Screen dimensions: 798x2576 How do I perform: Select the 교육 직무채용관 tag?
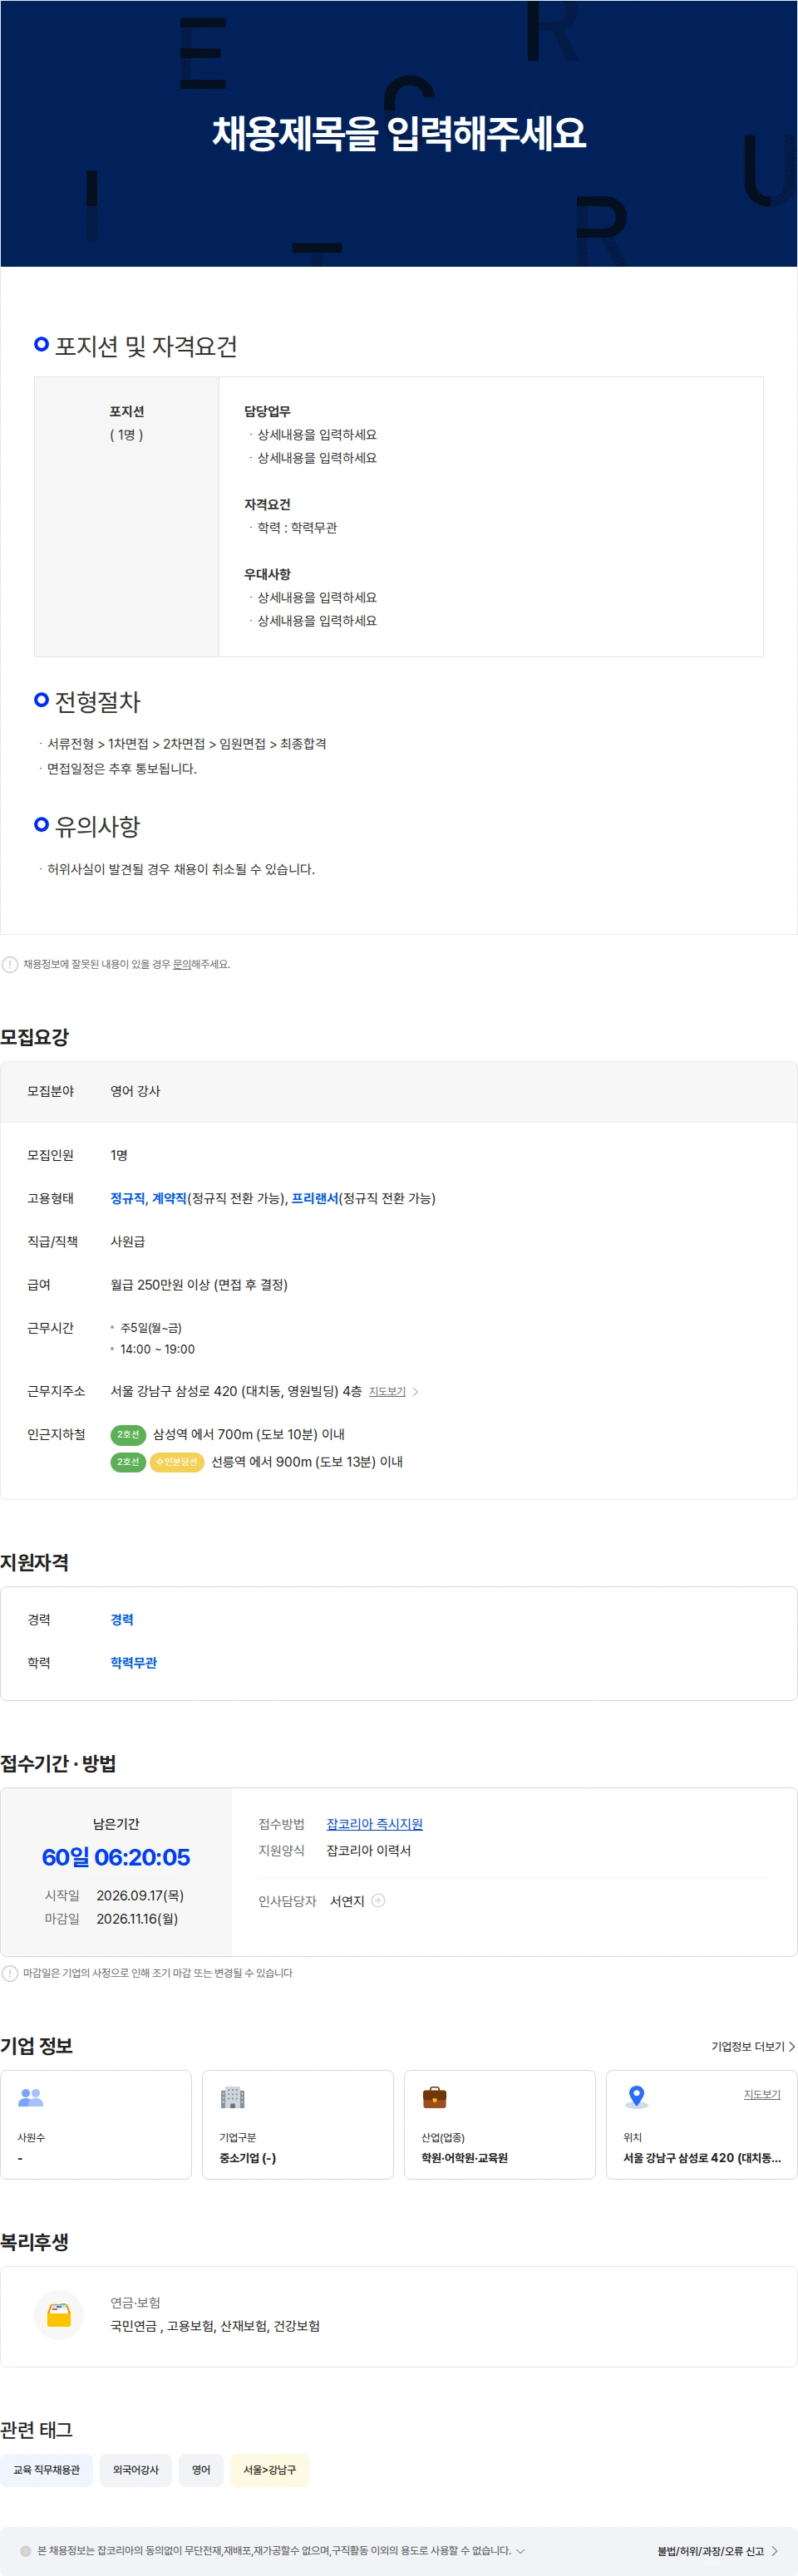coord(46,2470)
